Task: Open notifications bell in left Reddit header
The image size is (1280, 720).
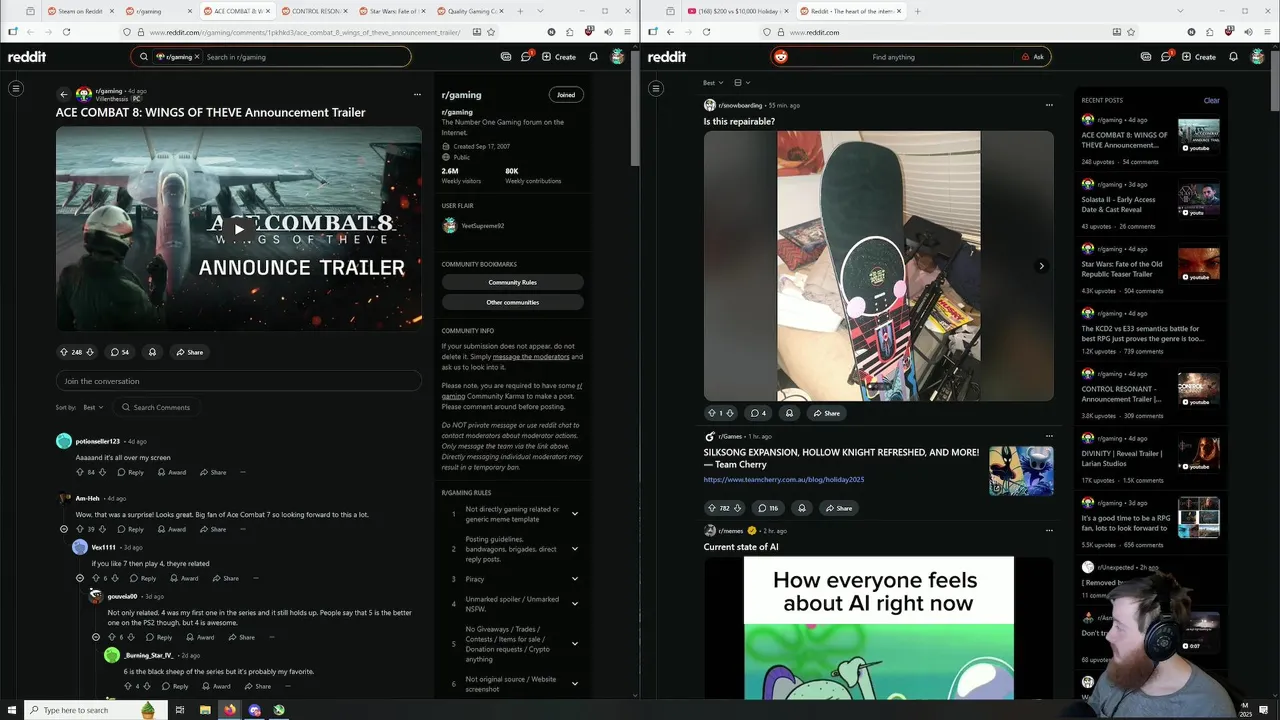Action: click(x=593, y=57)
